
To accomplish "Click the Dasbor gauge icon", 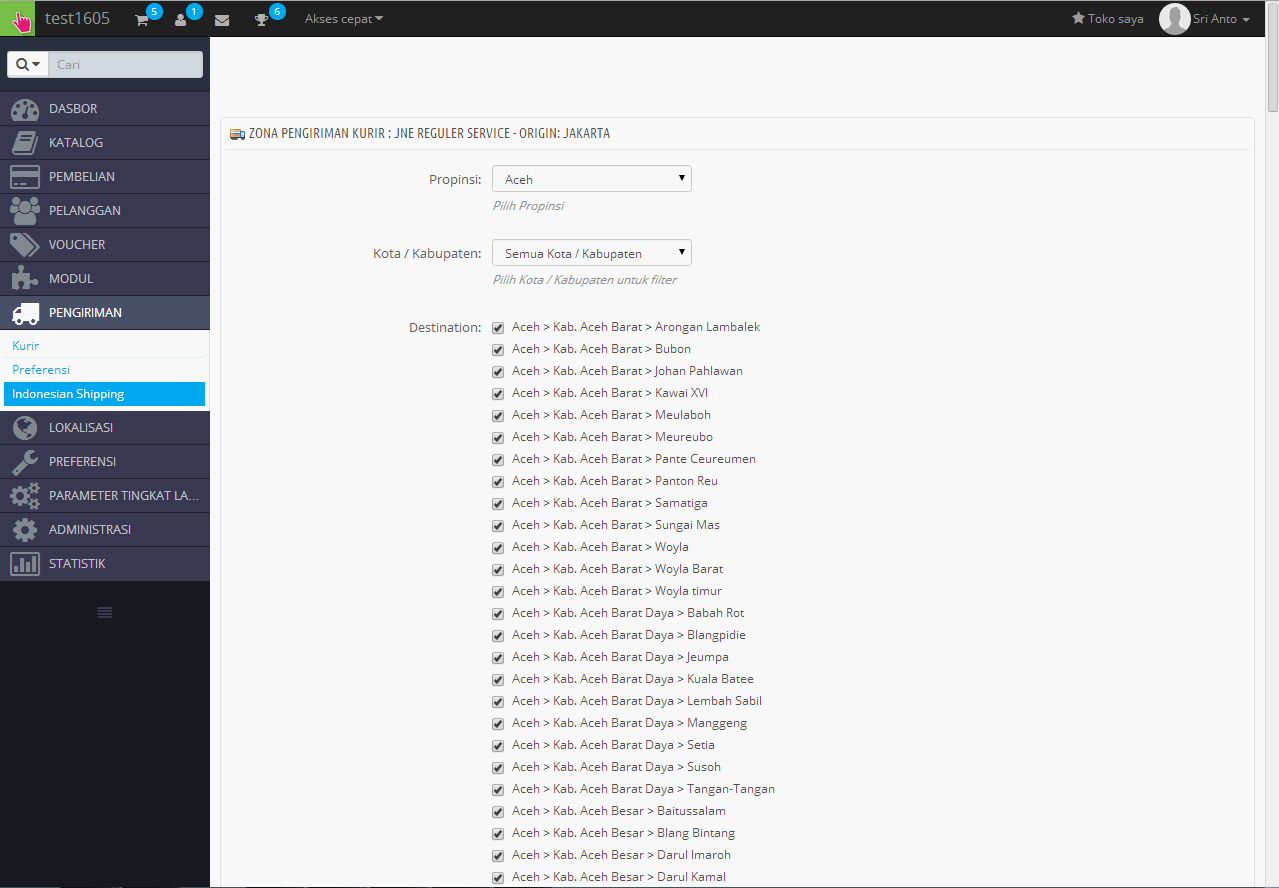I will (x=25, y=109).
